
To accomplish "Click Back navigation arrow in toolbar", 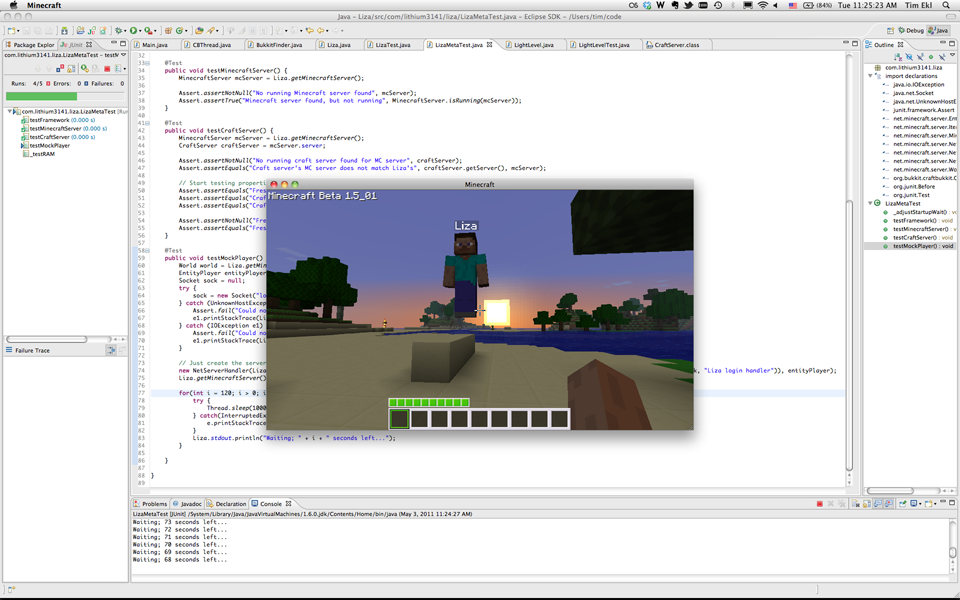I will (321, 31).
